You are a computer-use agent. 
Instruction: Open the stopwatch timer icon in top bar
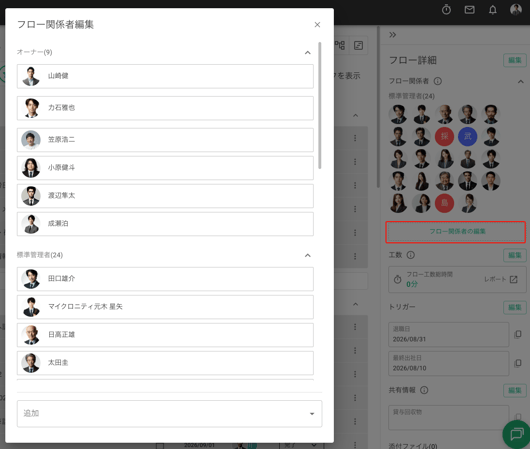[x=446, y=10]
